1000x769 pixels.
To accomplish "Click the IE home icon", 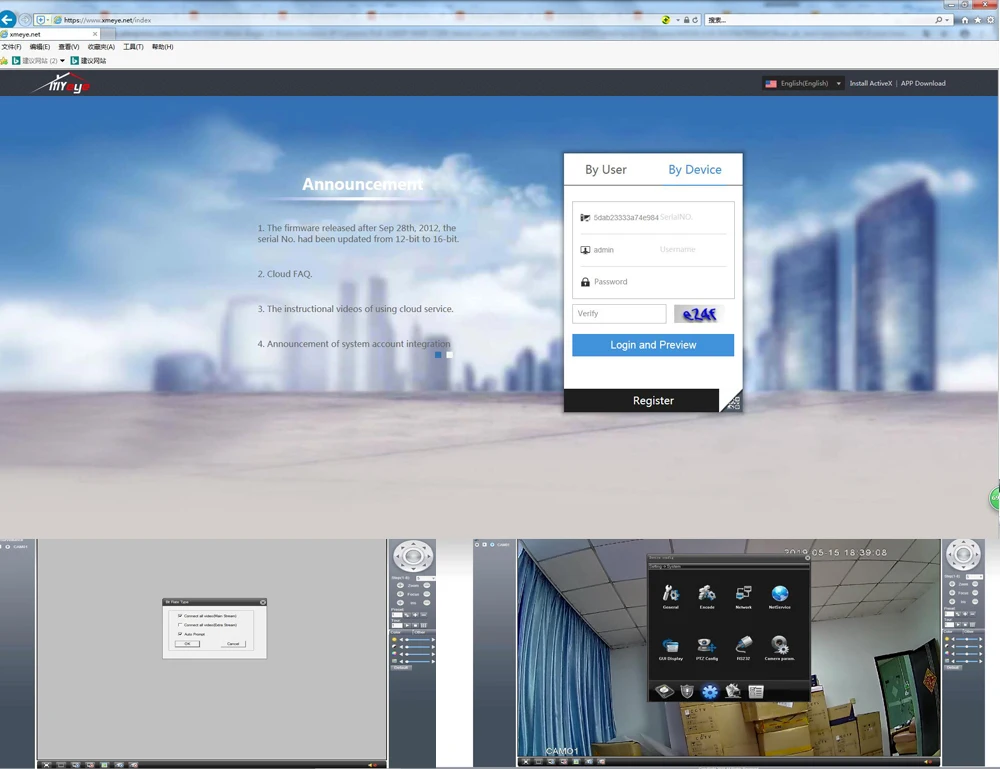I will 965,20.
